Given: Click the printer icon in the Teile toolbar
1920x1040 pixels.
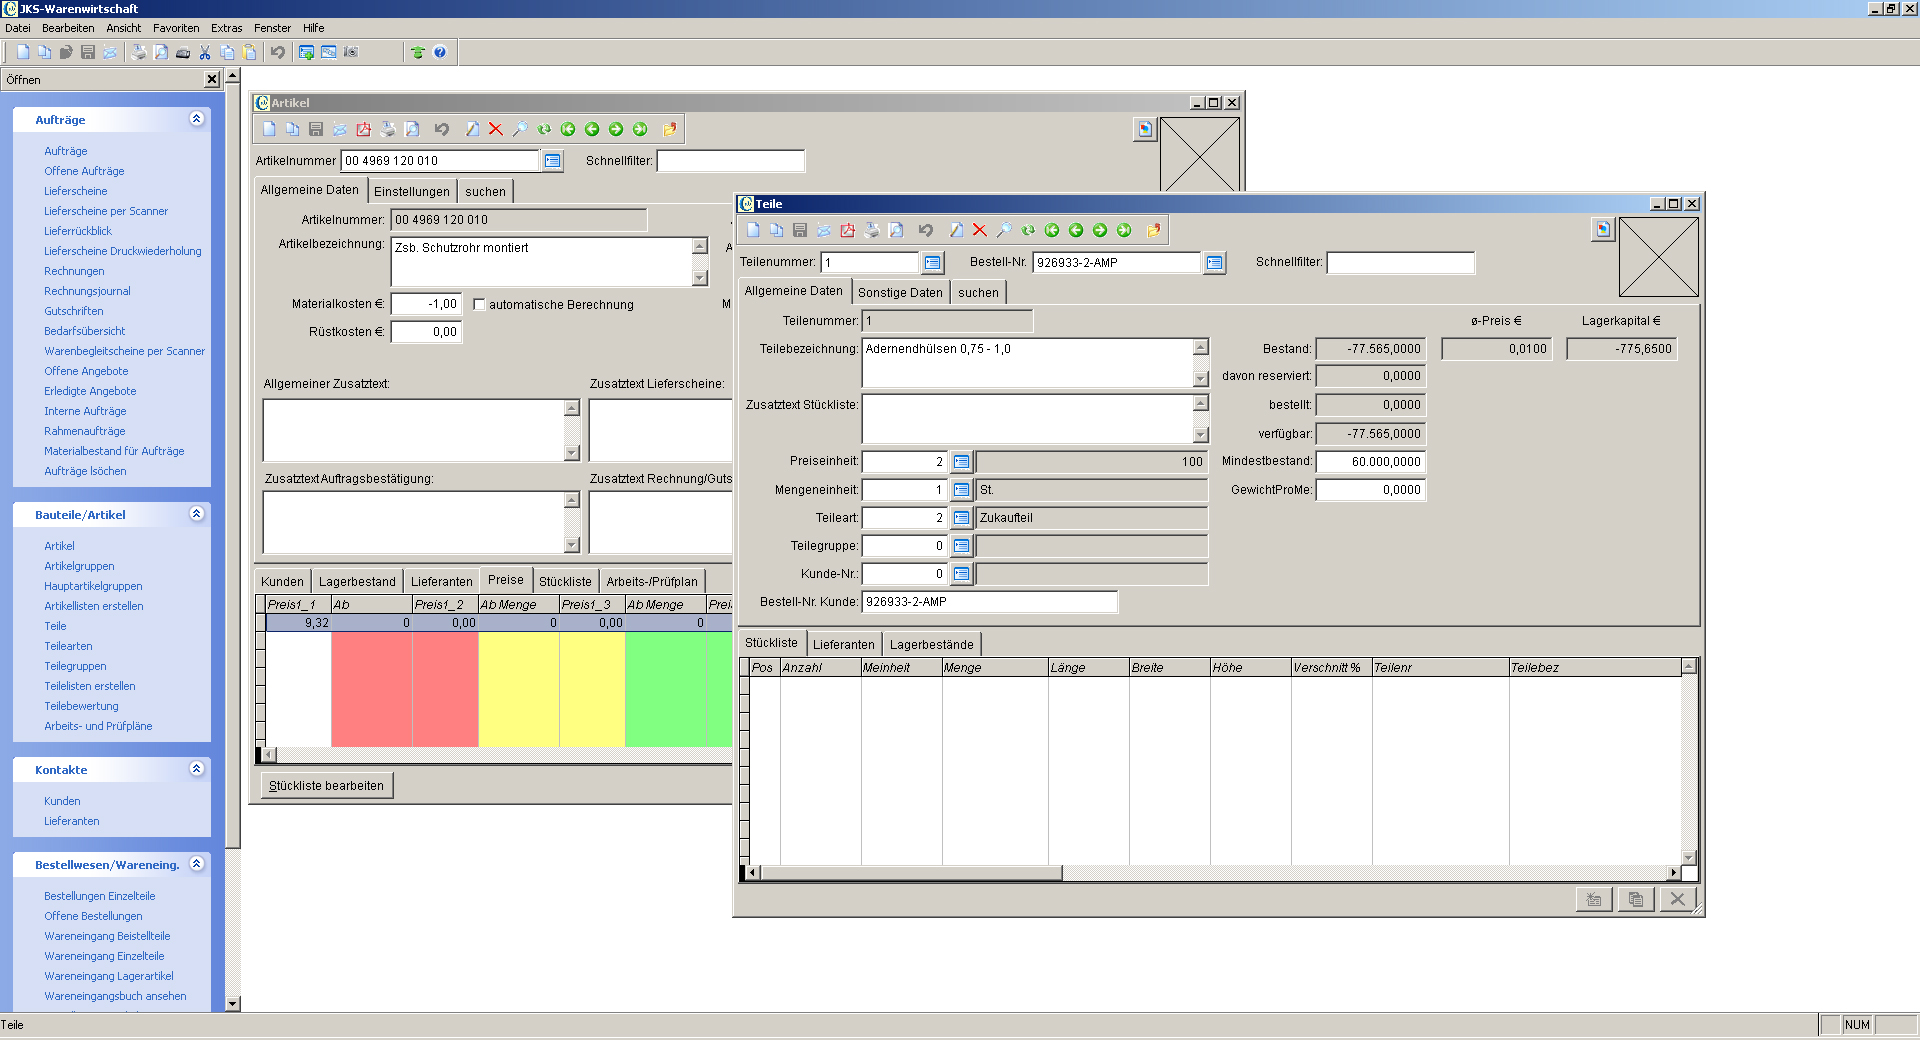Looking at the screenshot, I should pyautogui.click(x=872, y=230).
